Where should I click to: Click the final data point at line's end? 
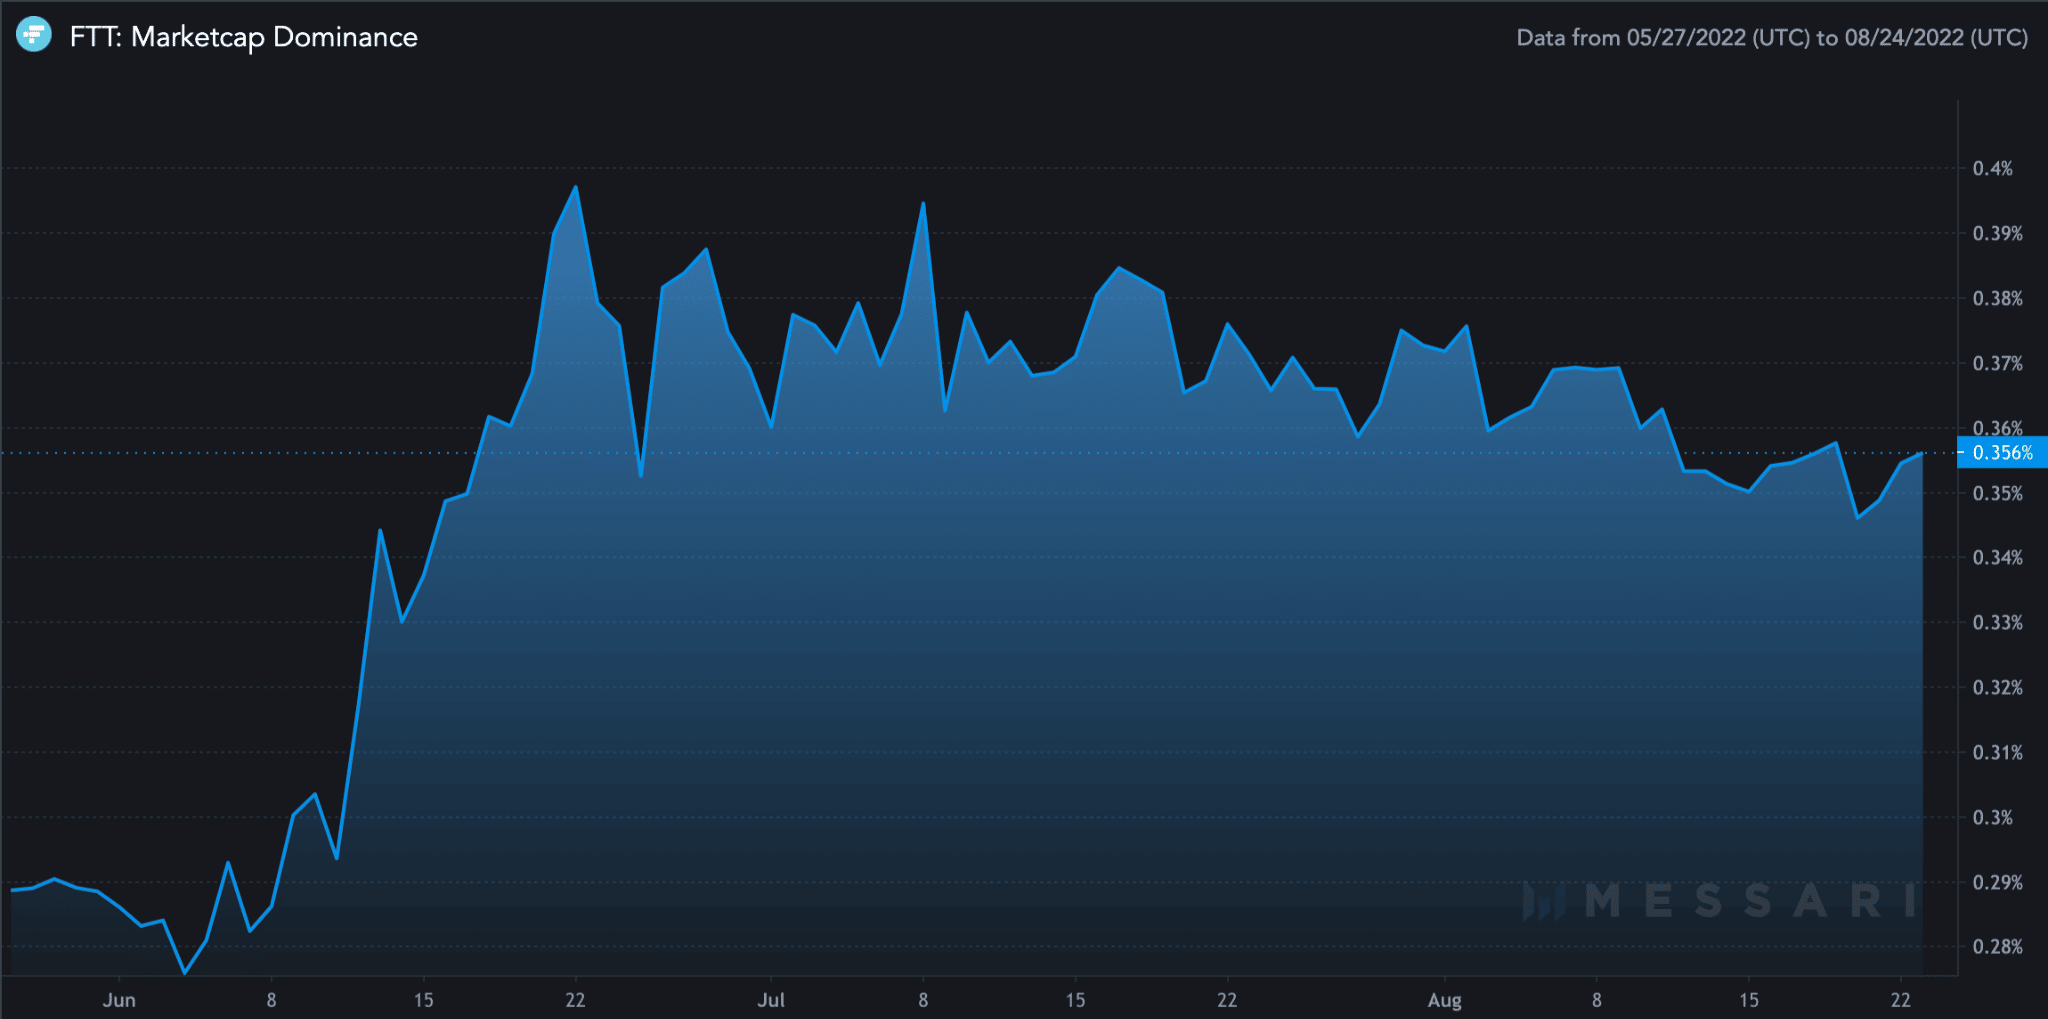point(1922,454)
